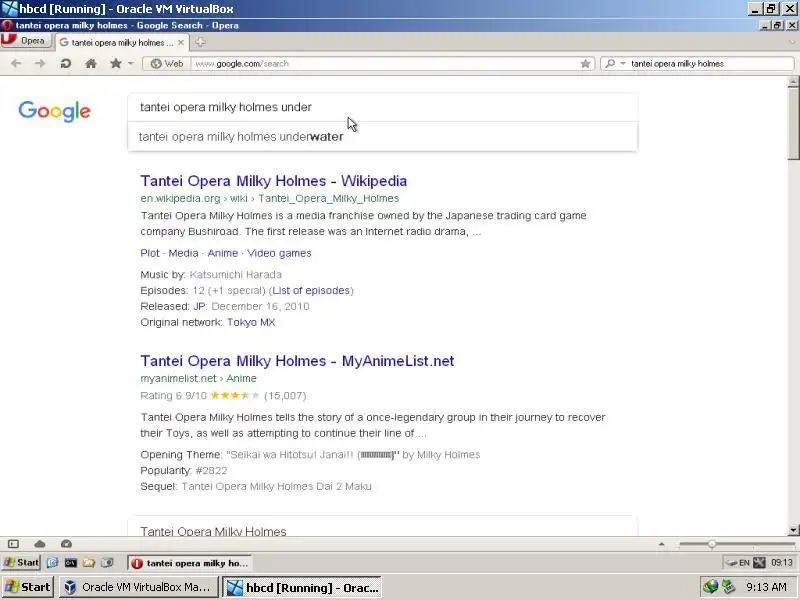The image size is (800, 600).
Task: Open the Tokyo MX link
Action: click(251, 322)
